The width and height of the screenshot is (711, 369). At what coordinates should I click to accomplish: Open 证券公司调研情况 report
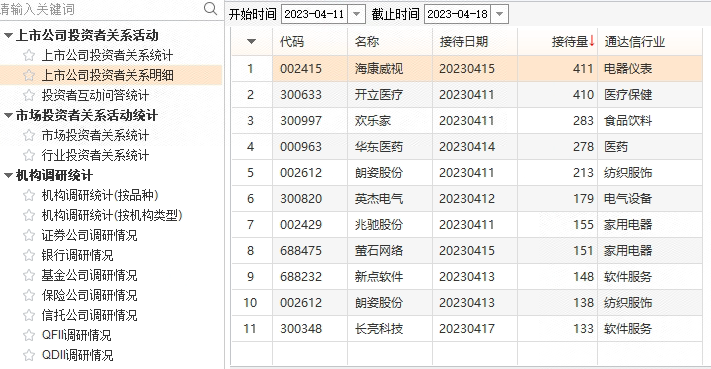click(89, 235)
